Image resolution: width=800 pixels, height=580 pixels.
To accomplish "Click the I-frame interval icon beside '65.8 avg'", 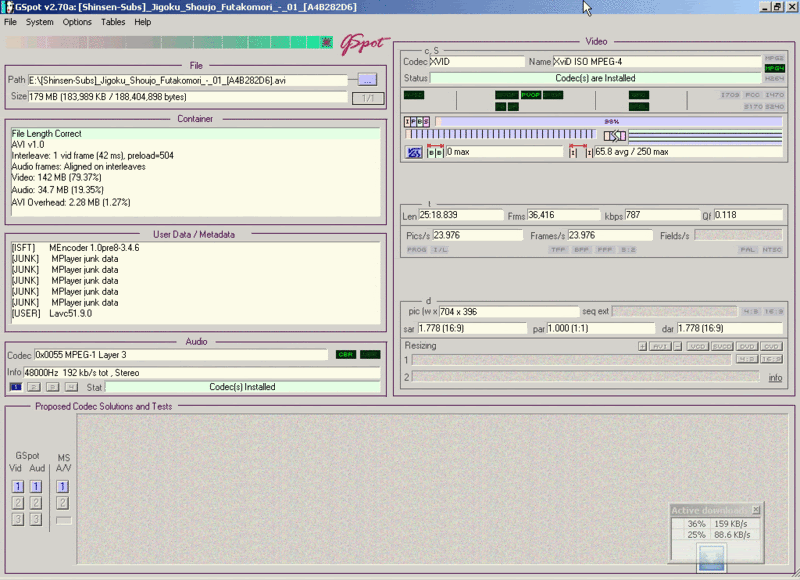I will point(581,152).
